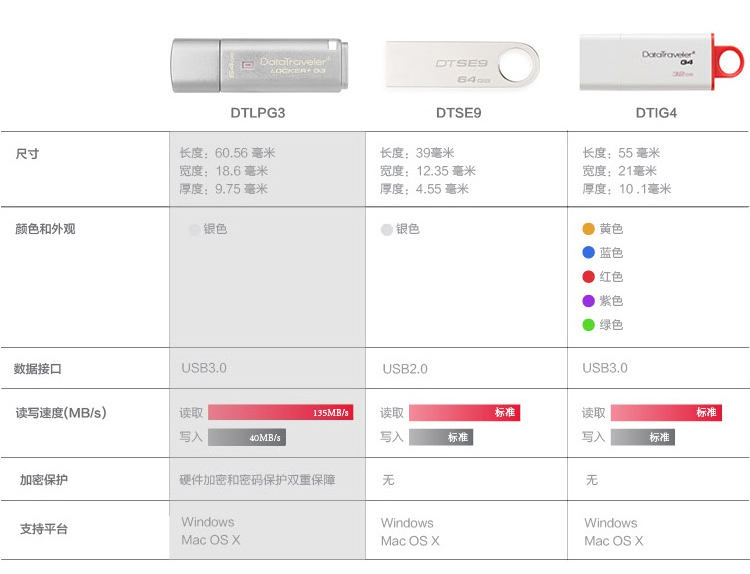Click the 支持平台 row header
This screenshot has height=574, width=750.
point(44,529)
